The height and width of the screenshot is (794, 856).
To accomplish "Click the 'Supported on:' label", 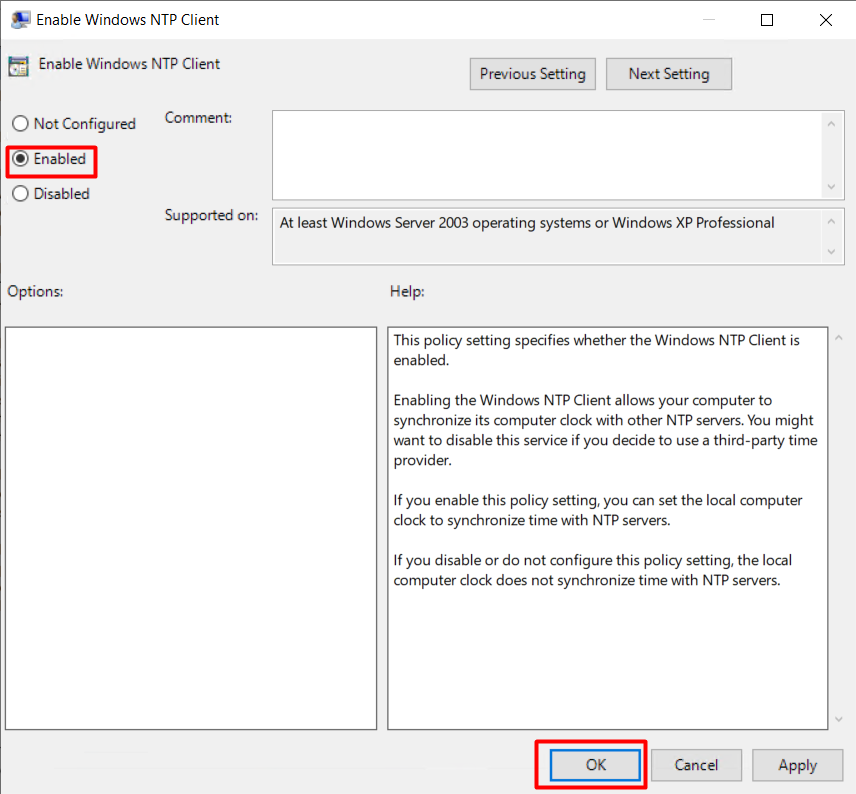I will tap(211, 215).
